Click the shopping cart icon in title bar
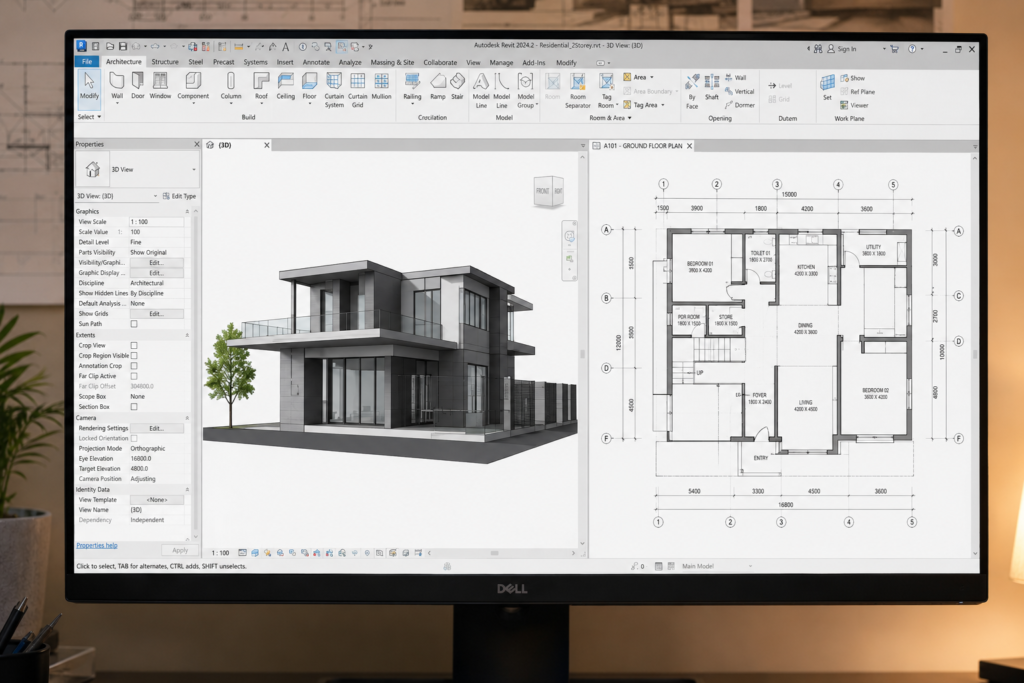The image size is (1024, 683). tap(894, 49)
